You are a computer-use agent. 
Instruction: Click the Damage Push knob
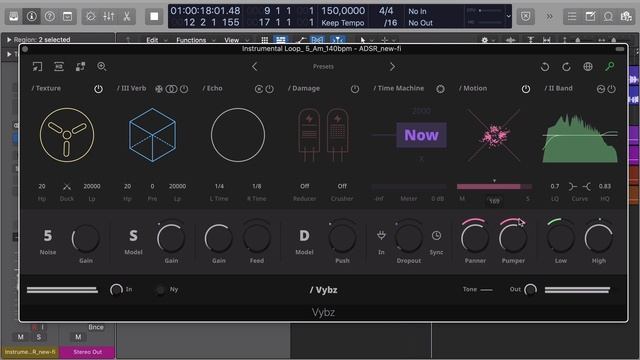[342, 238]
